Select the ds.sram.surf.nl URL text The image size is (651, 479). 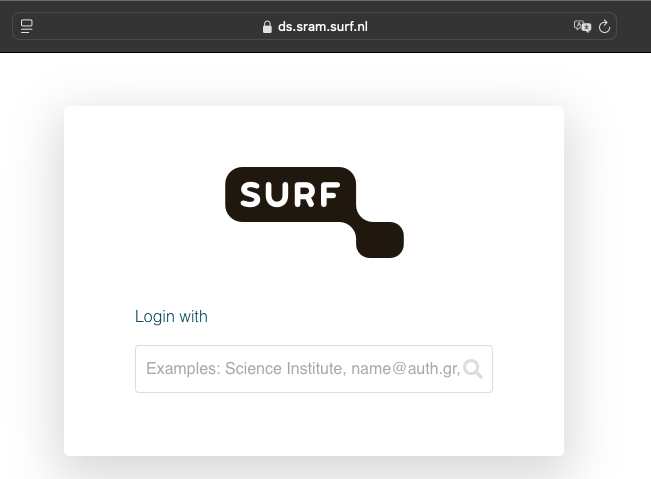(x=323, y=27)
